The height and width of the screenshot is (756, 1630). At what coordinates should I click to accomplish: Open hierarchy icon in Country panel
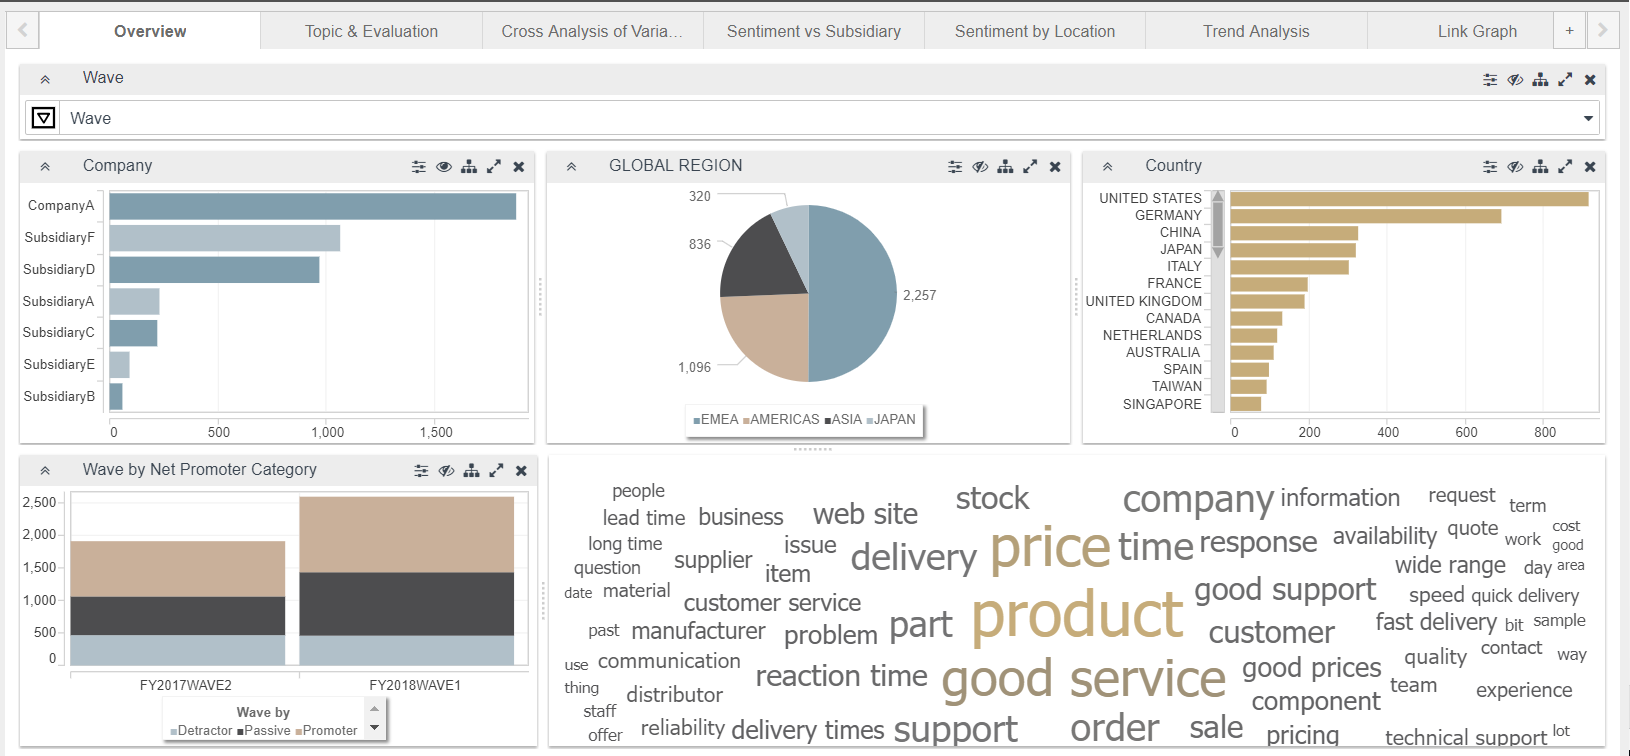click(x=1540, y=167)
